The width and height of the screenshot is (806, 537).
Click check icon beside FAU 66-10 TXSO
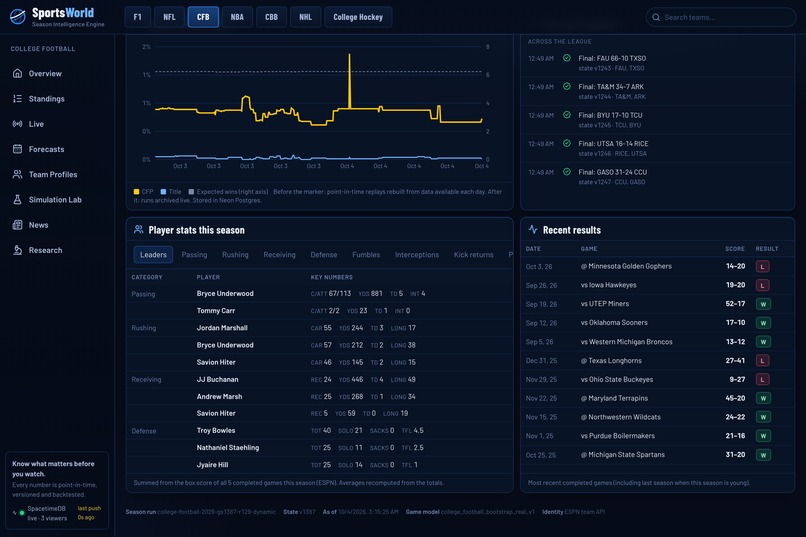(566, 58)
